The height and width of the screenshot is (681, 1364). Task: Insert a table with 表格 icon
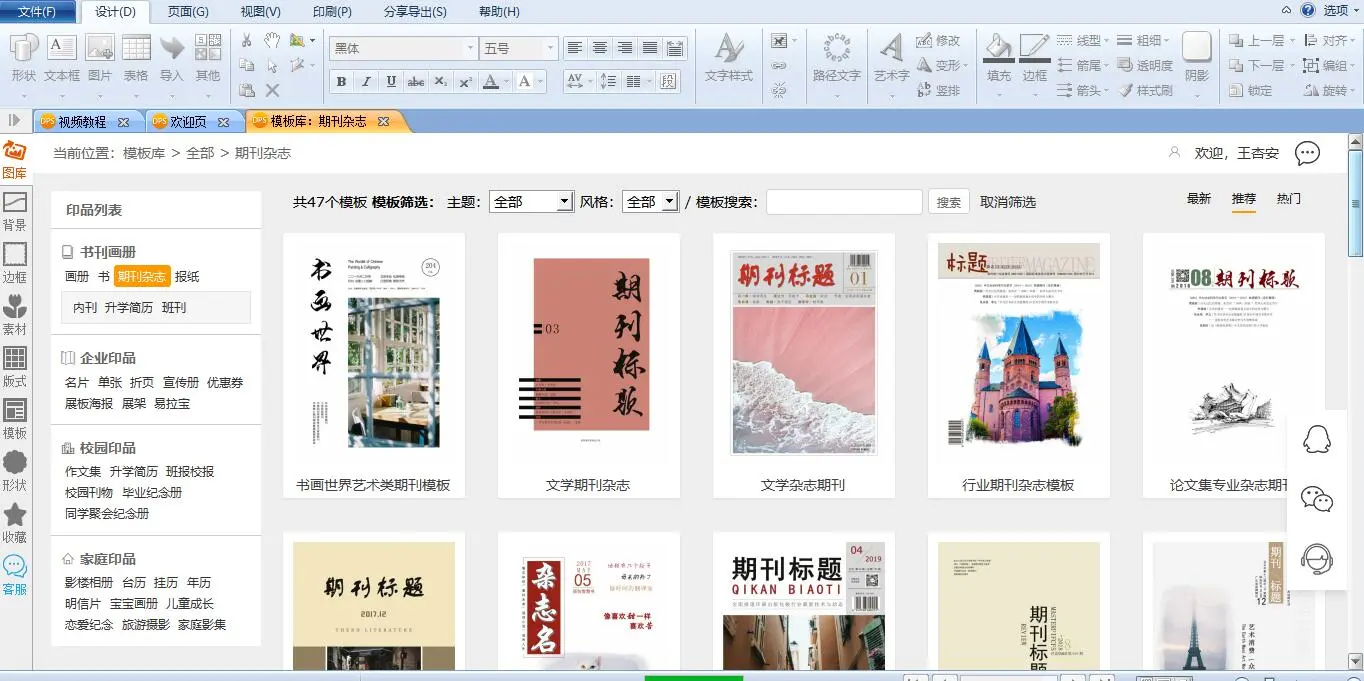click(136, 59)
